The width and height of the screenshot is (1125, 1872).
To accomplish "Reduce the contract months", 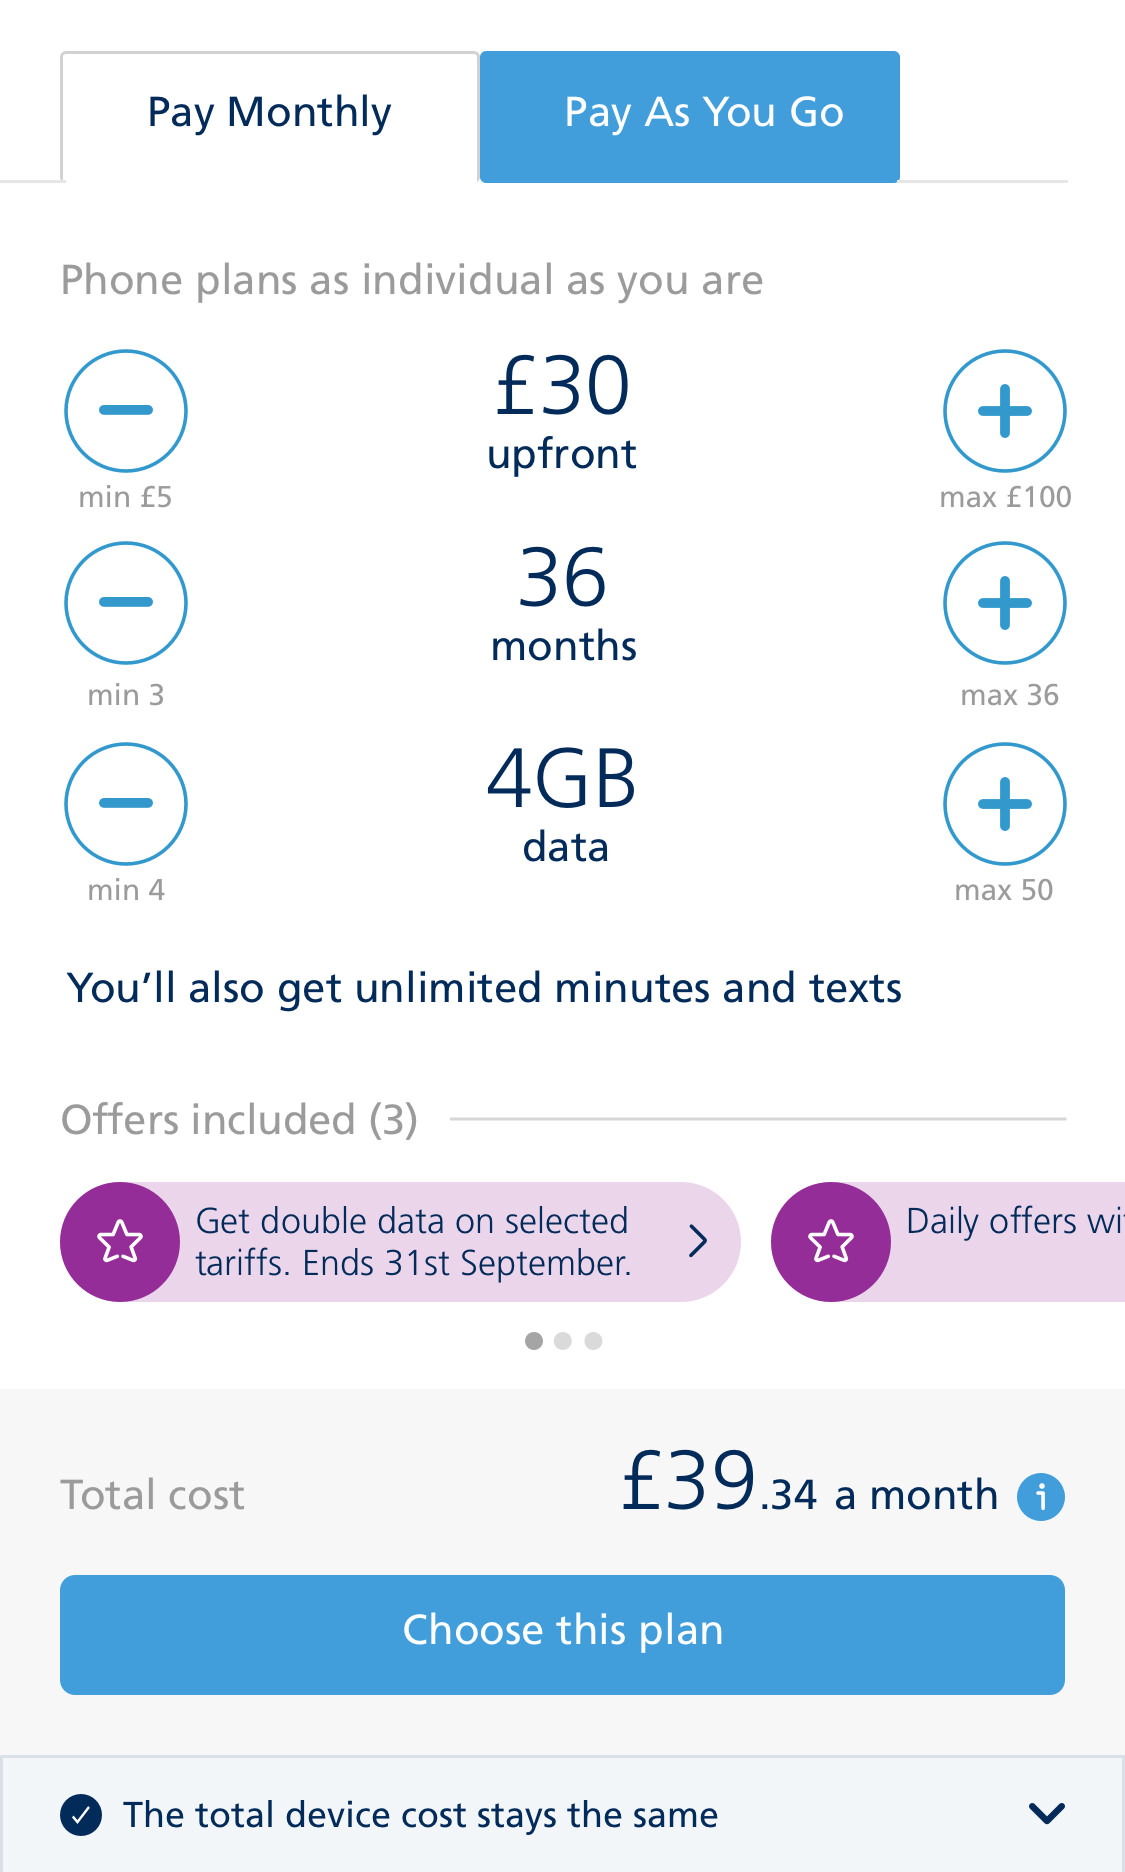I will (126, 603).
